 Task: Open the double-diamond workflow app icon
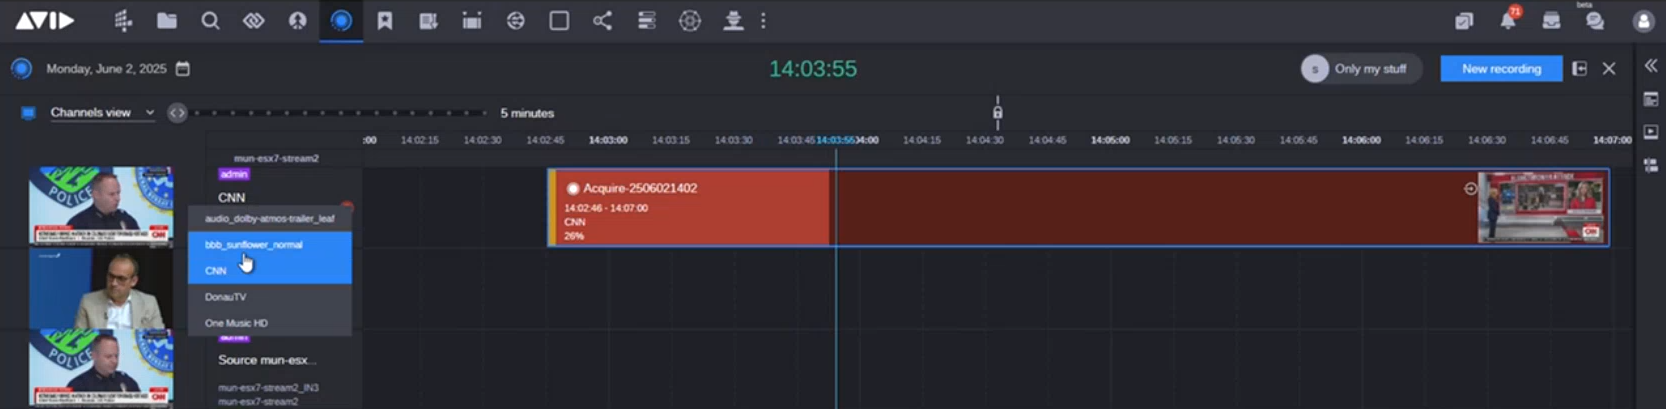pyautogui.click(x=254, y=20)
